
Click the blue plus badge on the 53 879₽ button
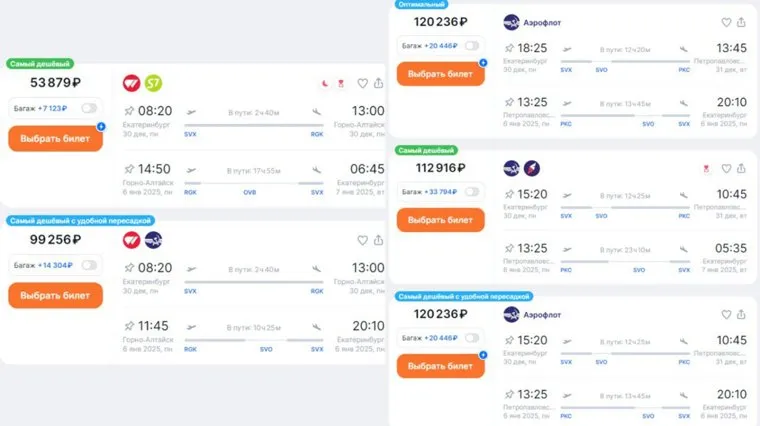pyautogui.click(x=101, y=127)
